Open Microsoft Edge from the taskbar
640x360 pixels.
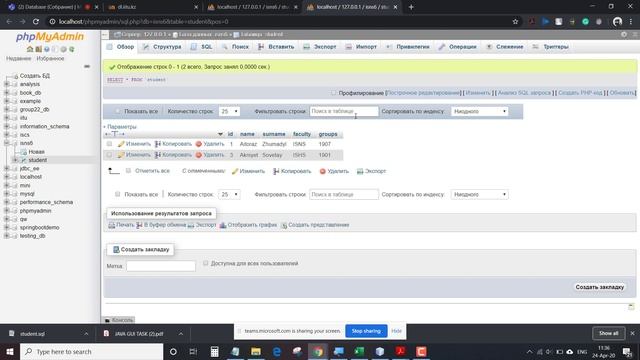pyautogui.click(x=277, y=351)
